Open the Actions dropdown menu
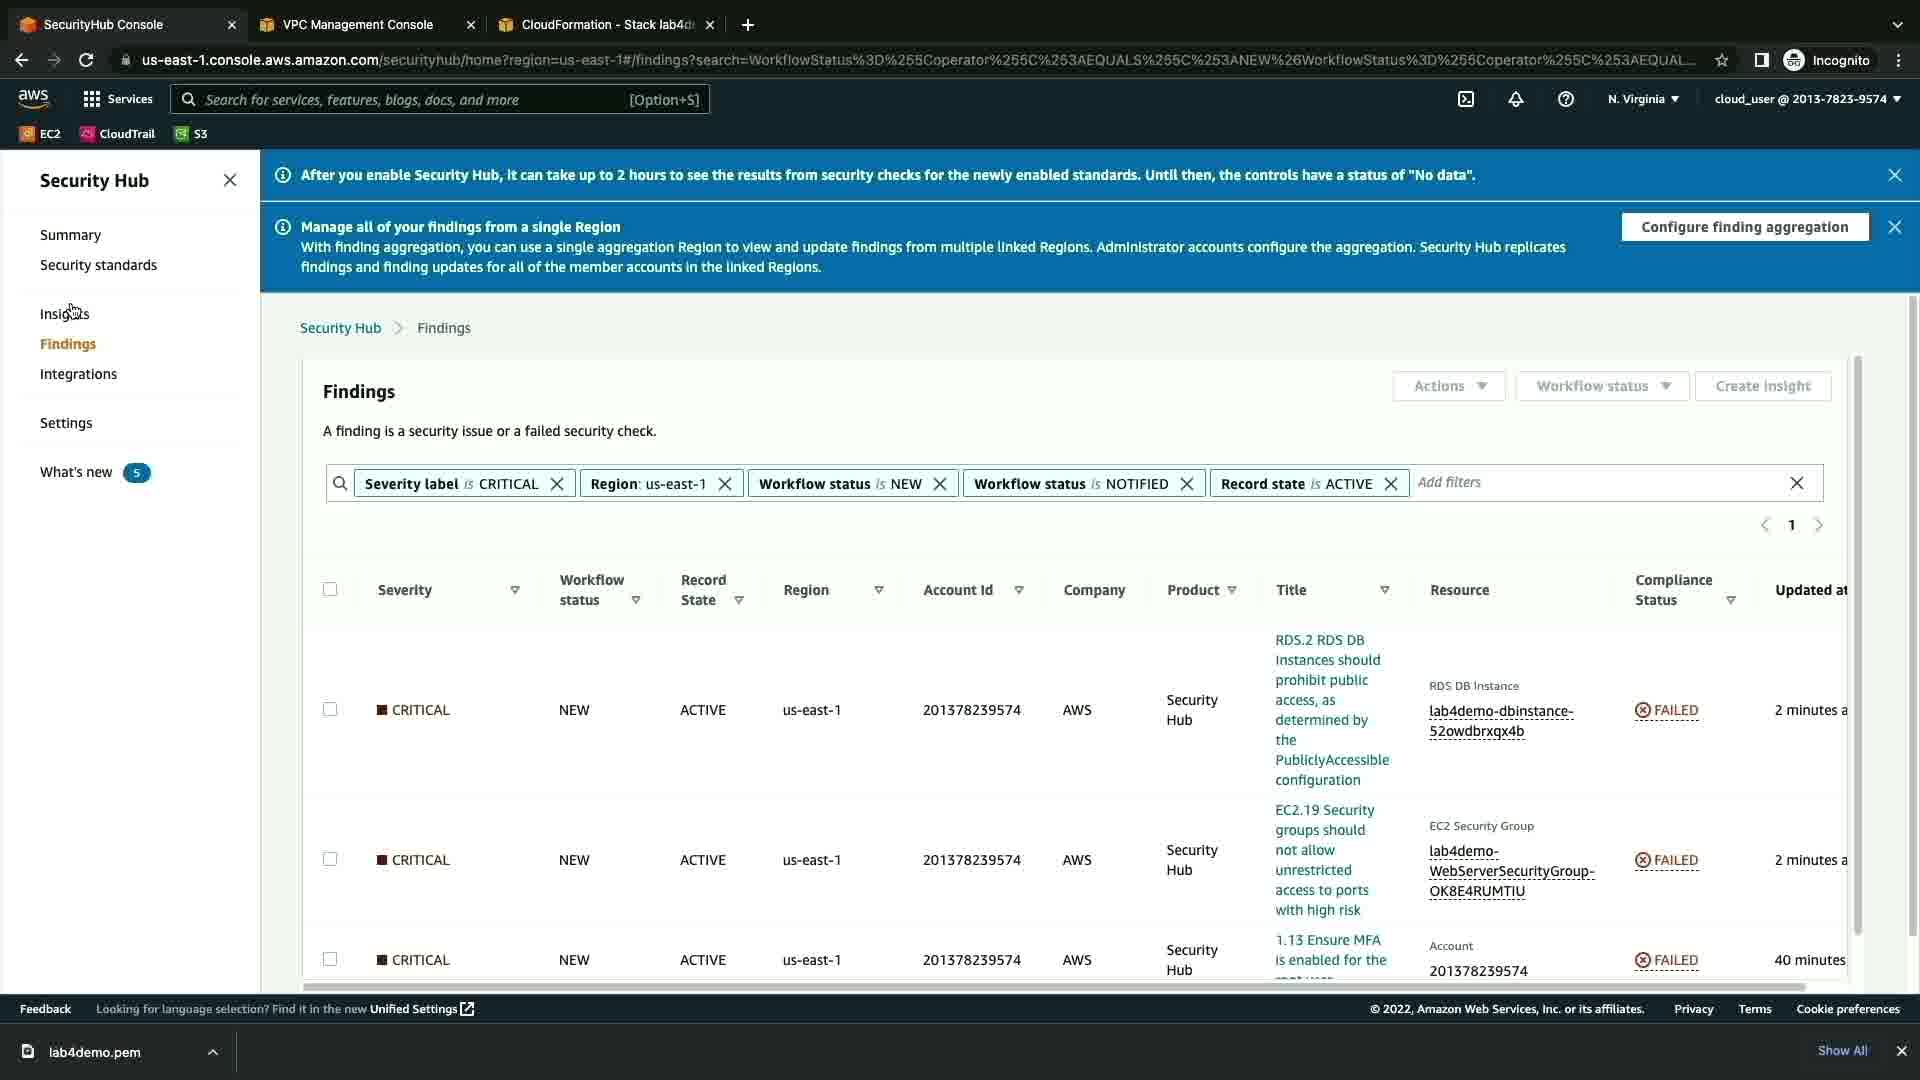This screenshot has height=1080, width=1920. point(1449,386)
